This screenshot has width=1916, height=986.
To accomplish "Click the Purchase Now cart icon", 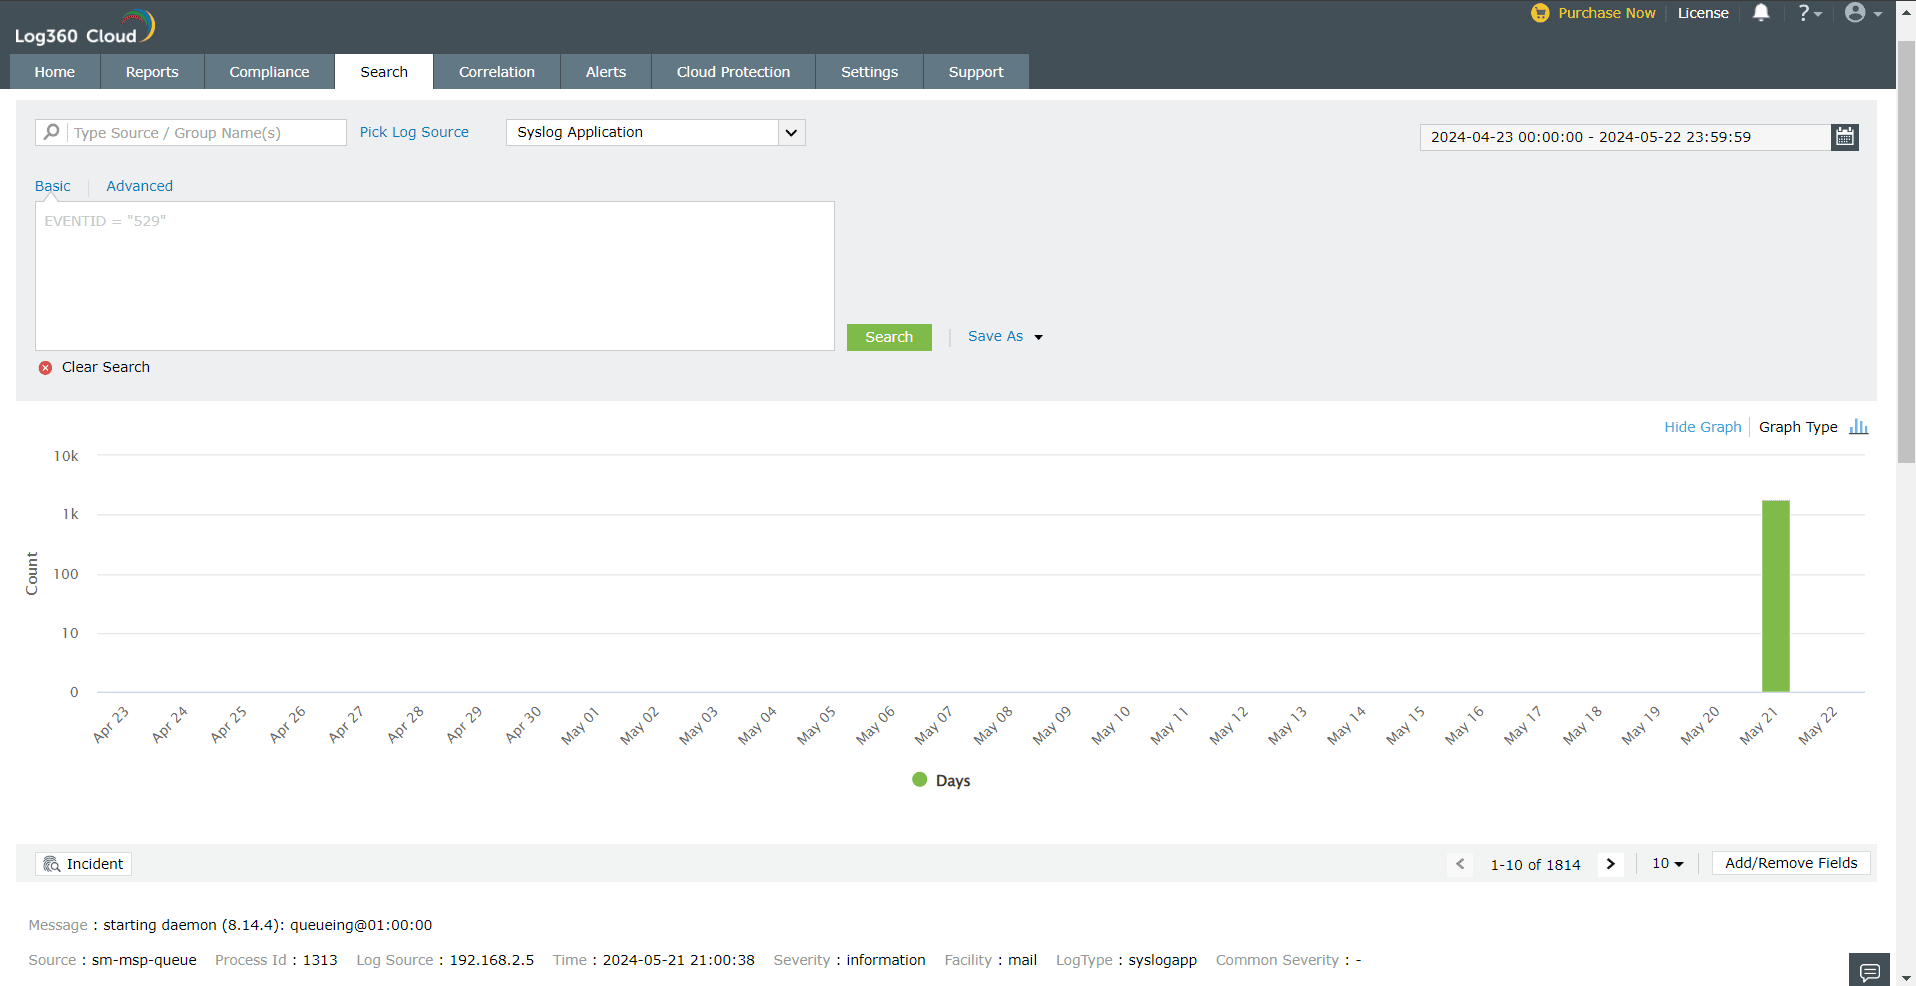I will (x=1540, y=13).
